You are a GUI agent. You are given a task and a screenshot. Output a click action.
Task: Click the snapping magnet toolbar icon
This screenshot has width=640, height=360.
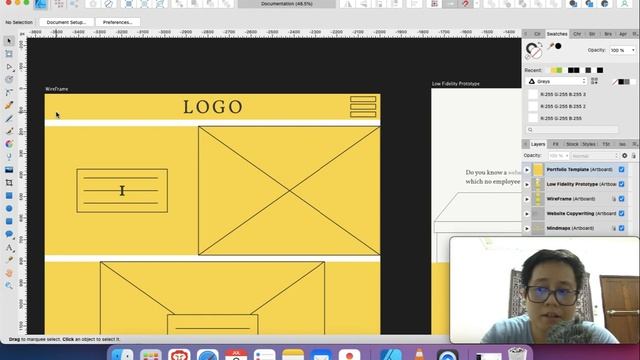(x=466, y=4)
